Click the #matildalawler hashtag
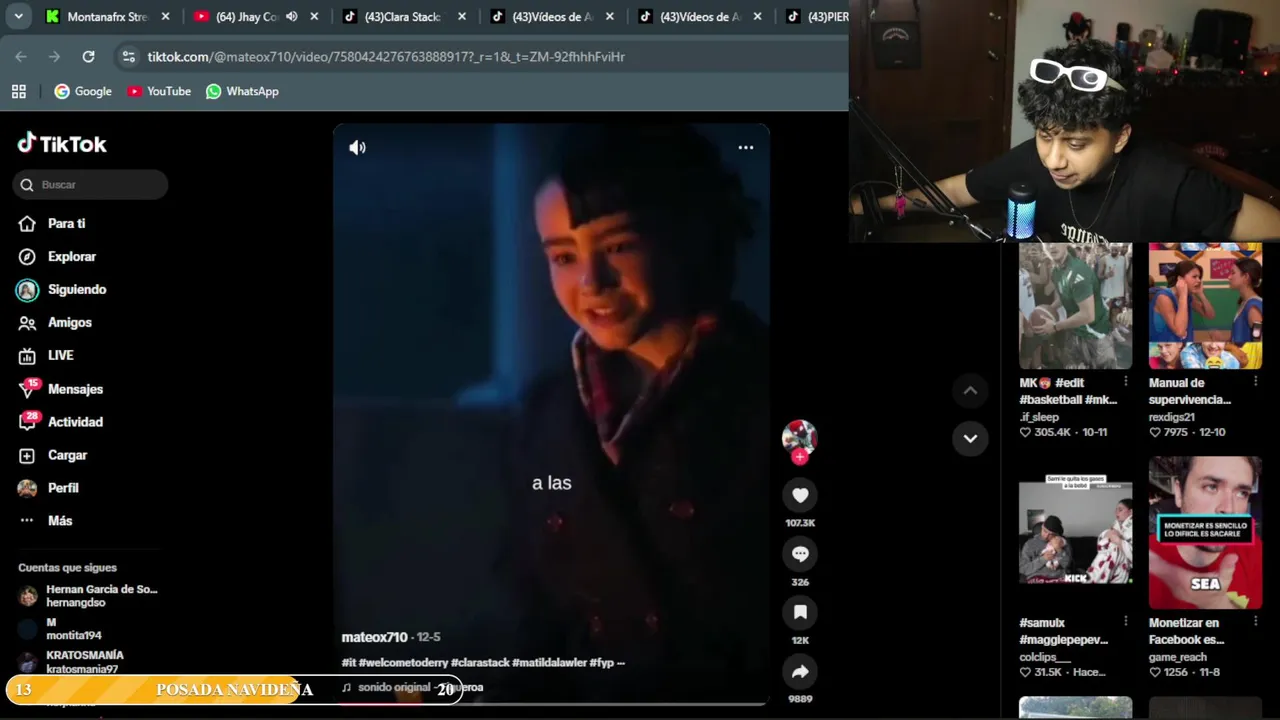The image size is (1280, 720). [549, 662]
